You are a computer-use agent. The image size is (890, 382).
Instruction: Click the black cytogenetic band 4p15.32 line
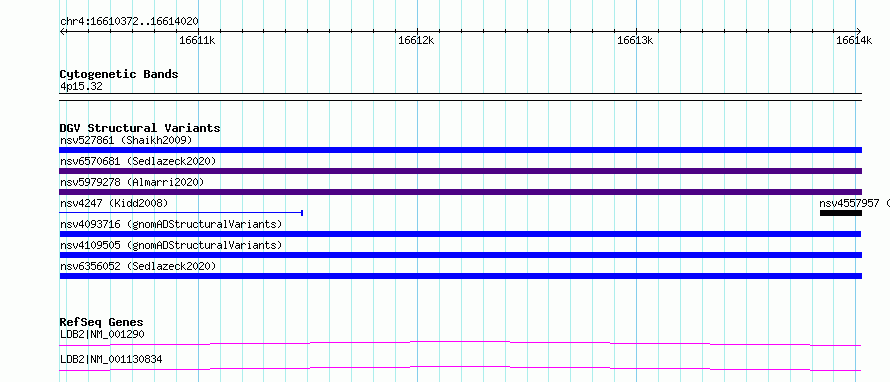(461, 97)
